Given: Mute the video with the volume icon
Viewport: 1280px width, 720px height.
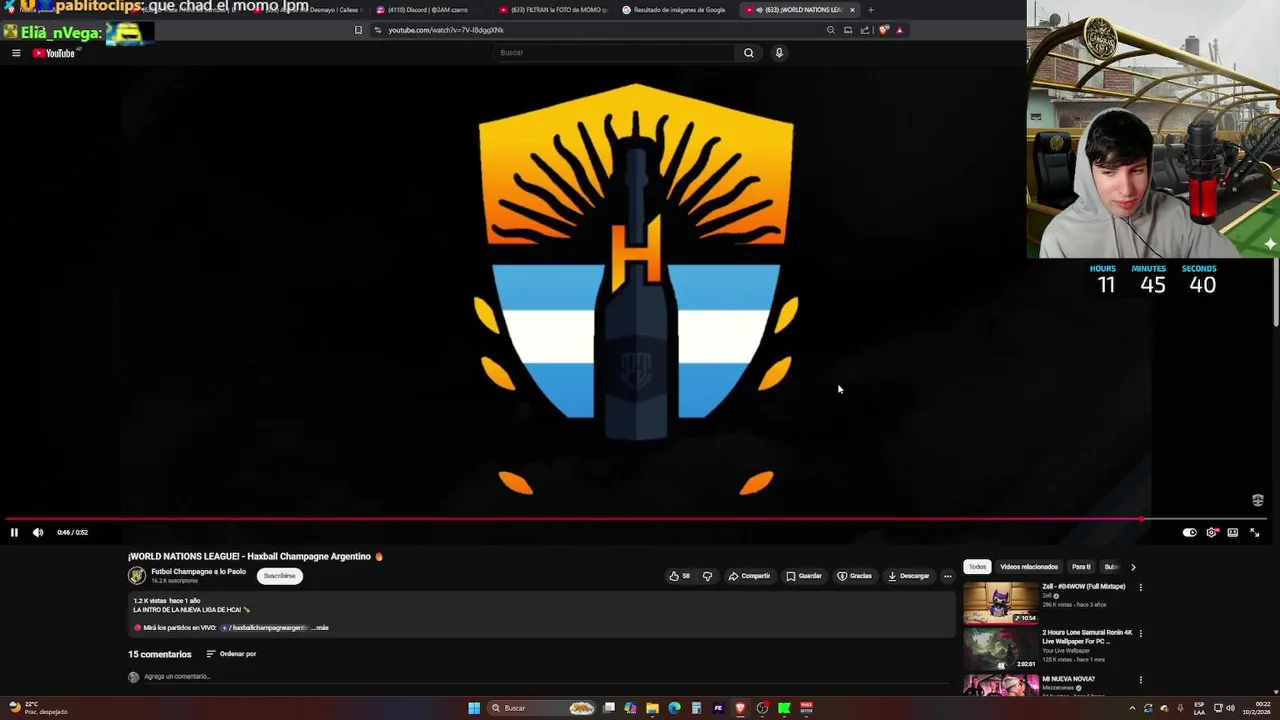Looking at the screenshot, I should click(x=38, y=533).
